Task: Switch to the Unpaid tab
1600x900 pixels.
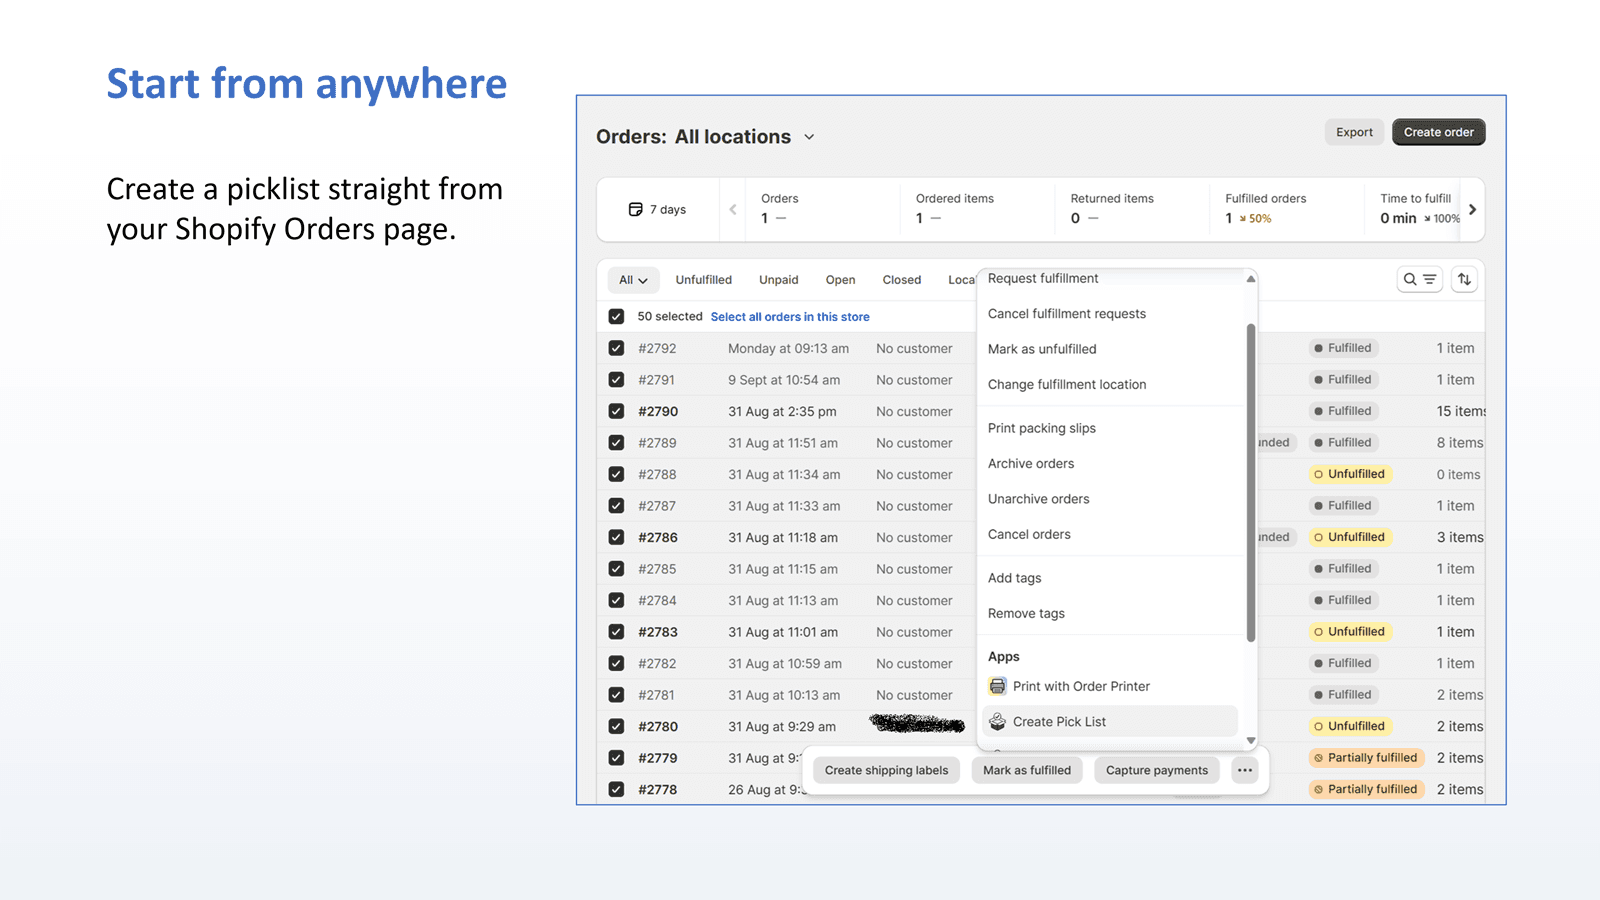Action: click(779, 280)
